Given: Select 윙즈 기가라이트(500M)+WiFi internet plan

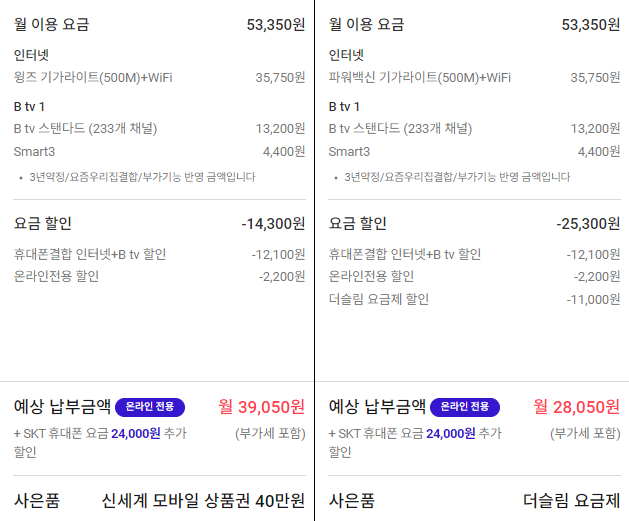Looking at the screenshot, I should [x=93, y=77].
